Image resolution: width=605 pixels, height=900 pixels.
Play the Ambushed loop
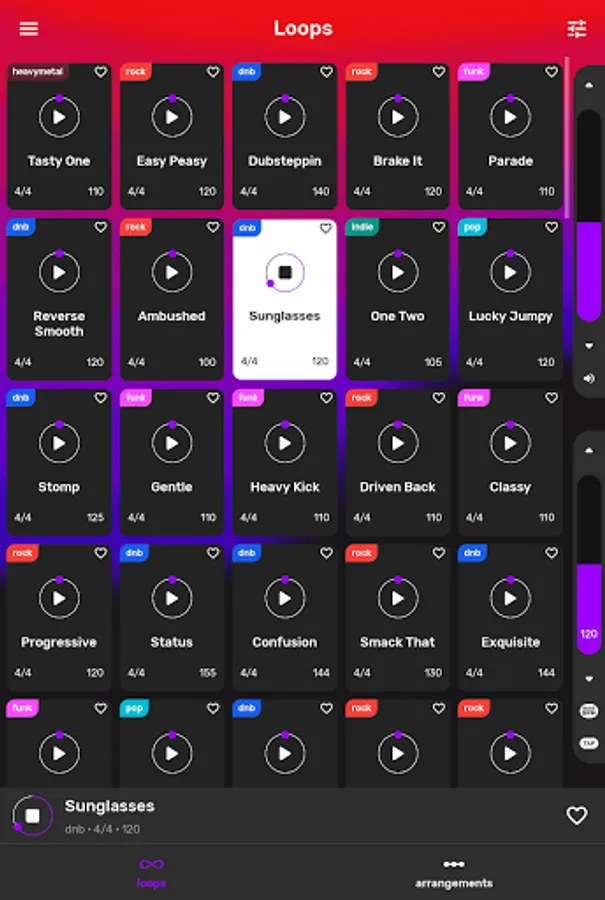(x=172, y=272)
